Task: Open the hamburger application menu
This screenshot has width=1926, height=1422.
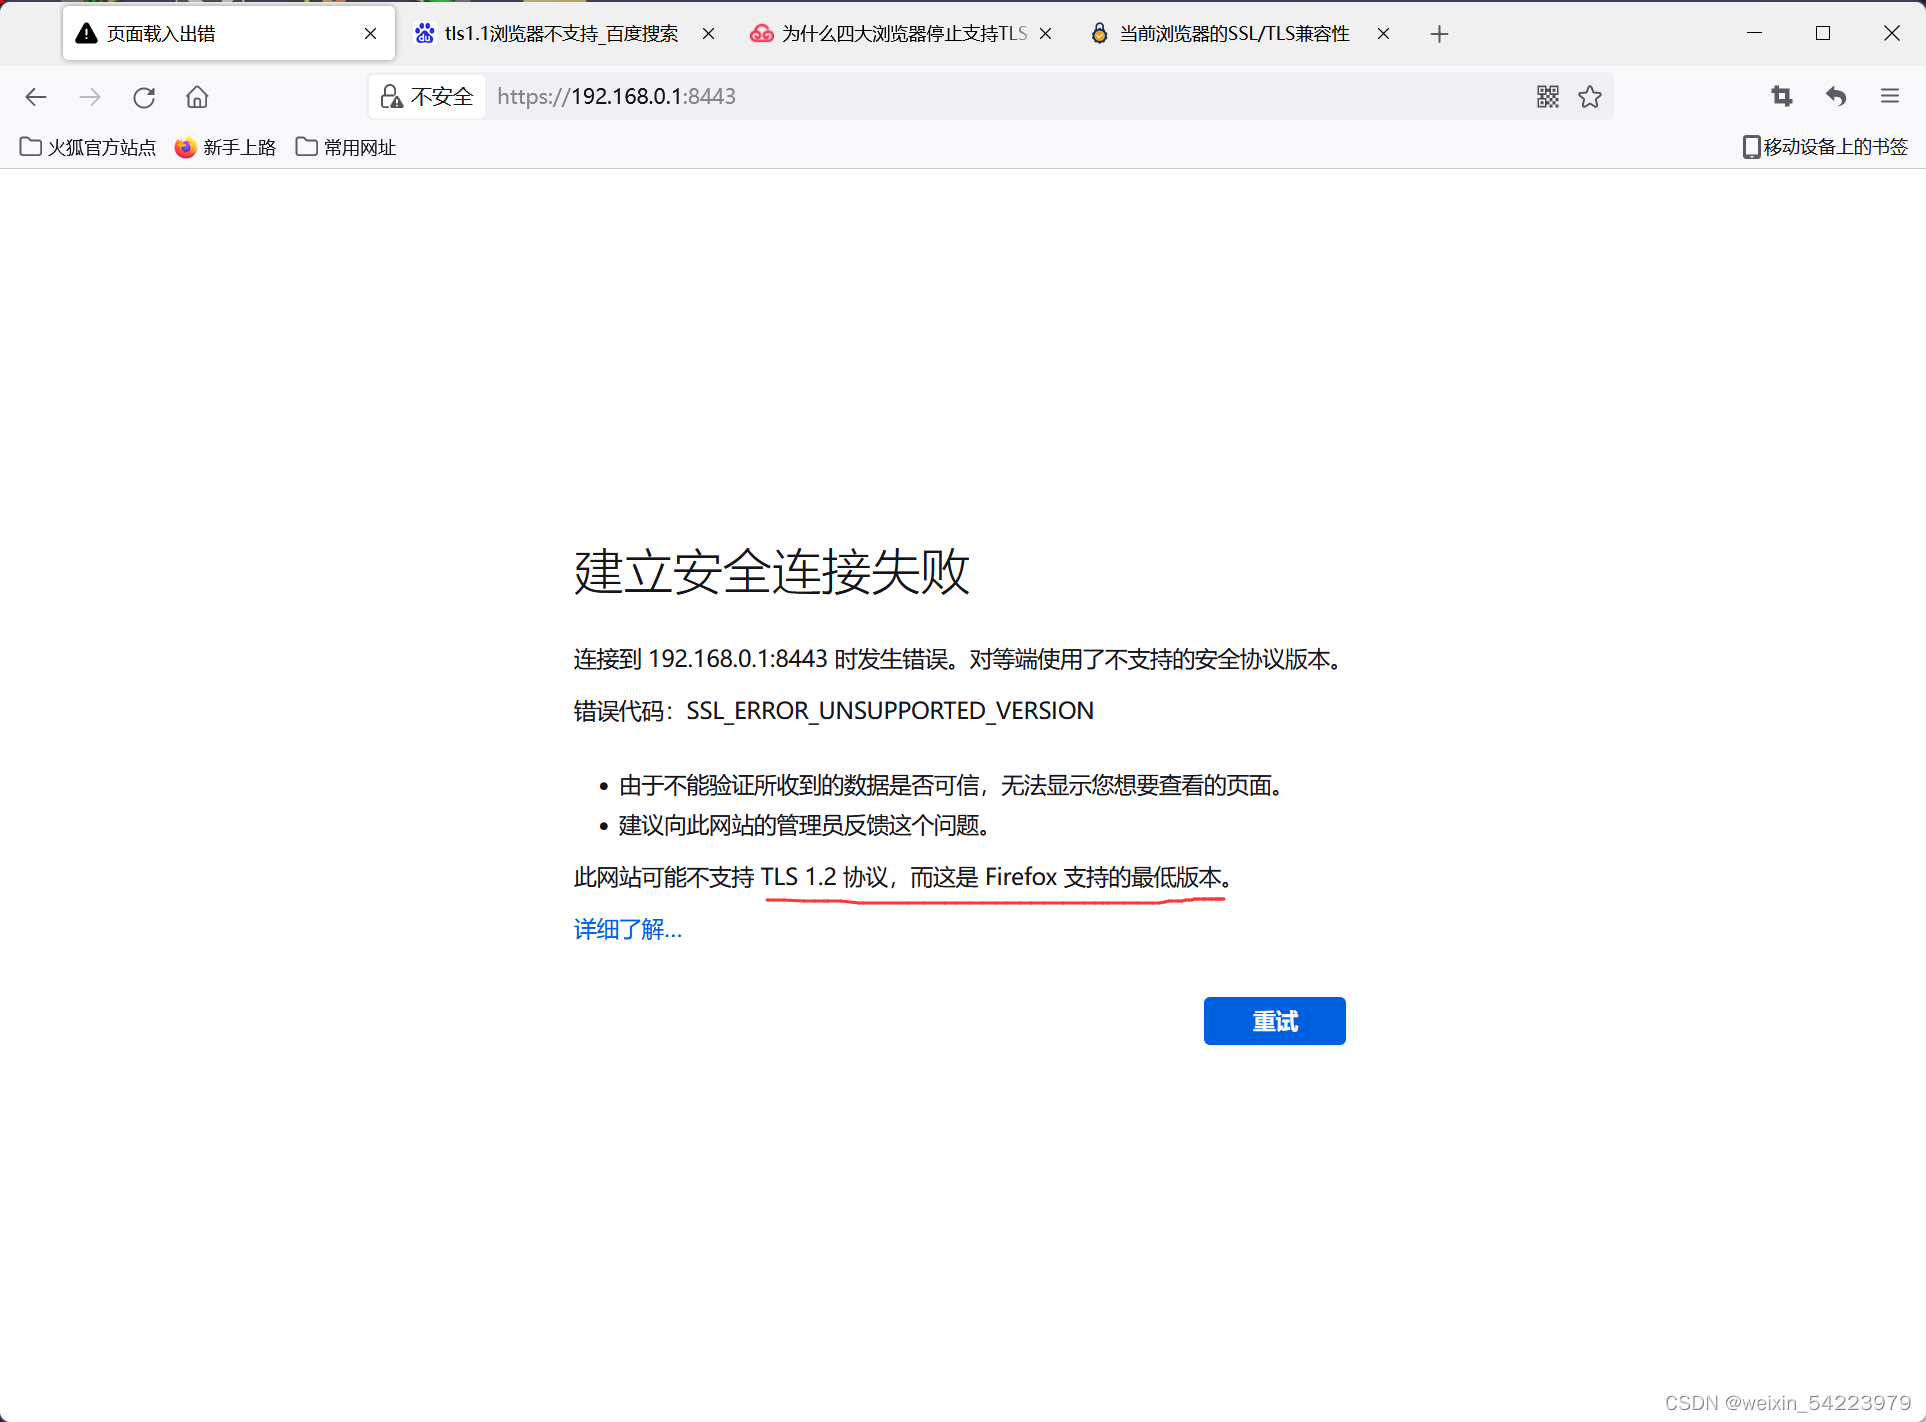Action: [1889, 97]
